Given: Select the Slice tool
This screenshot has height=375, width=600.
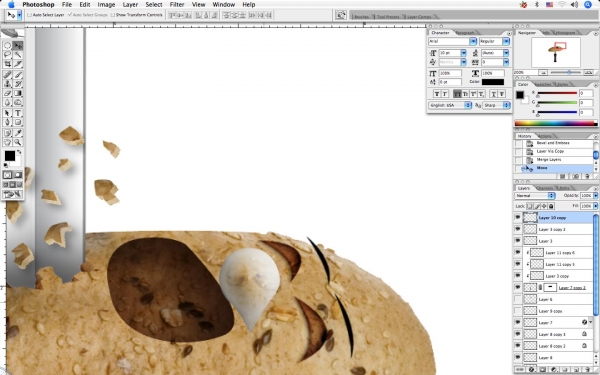Looking at the screenshot, I should pos(18,64).
